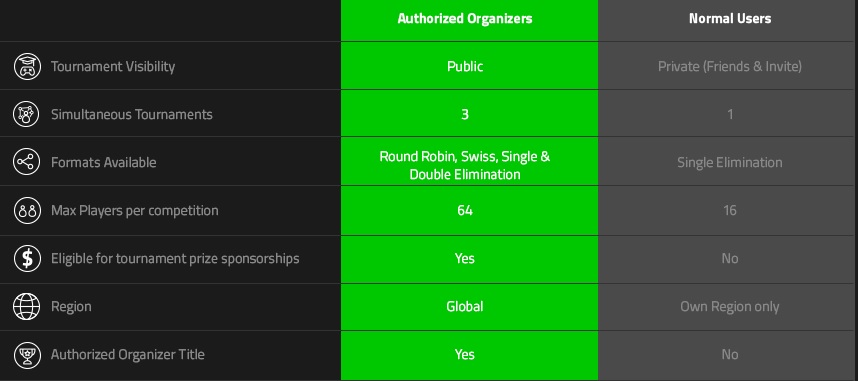
Task: Click the 64 max players value
Action: (x=465, y=210)
